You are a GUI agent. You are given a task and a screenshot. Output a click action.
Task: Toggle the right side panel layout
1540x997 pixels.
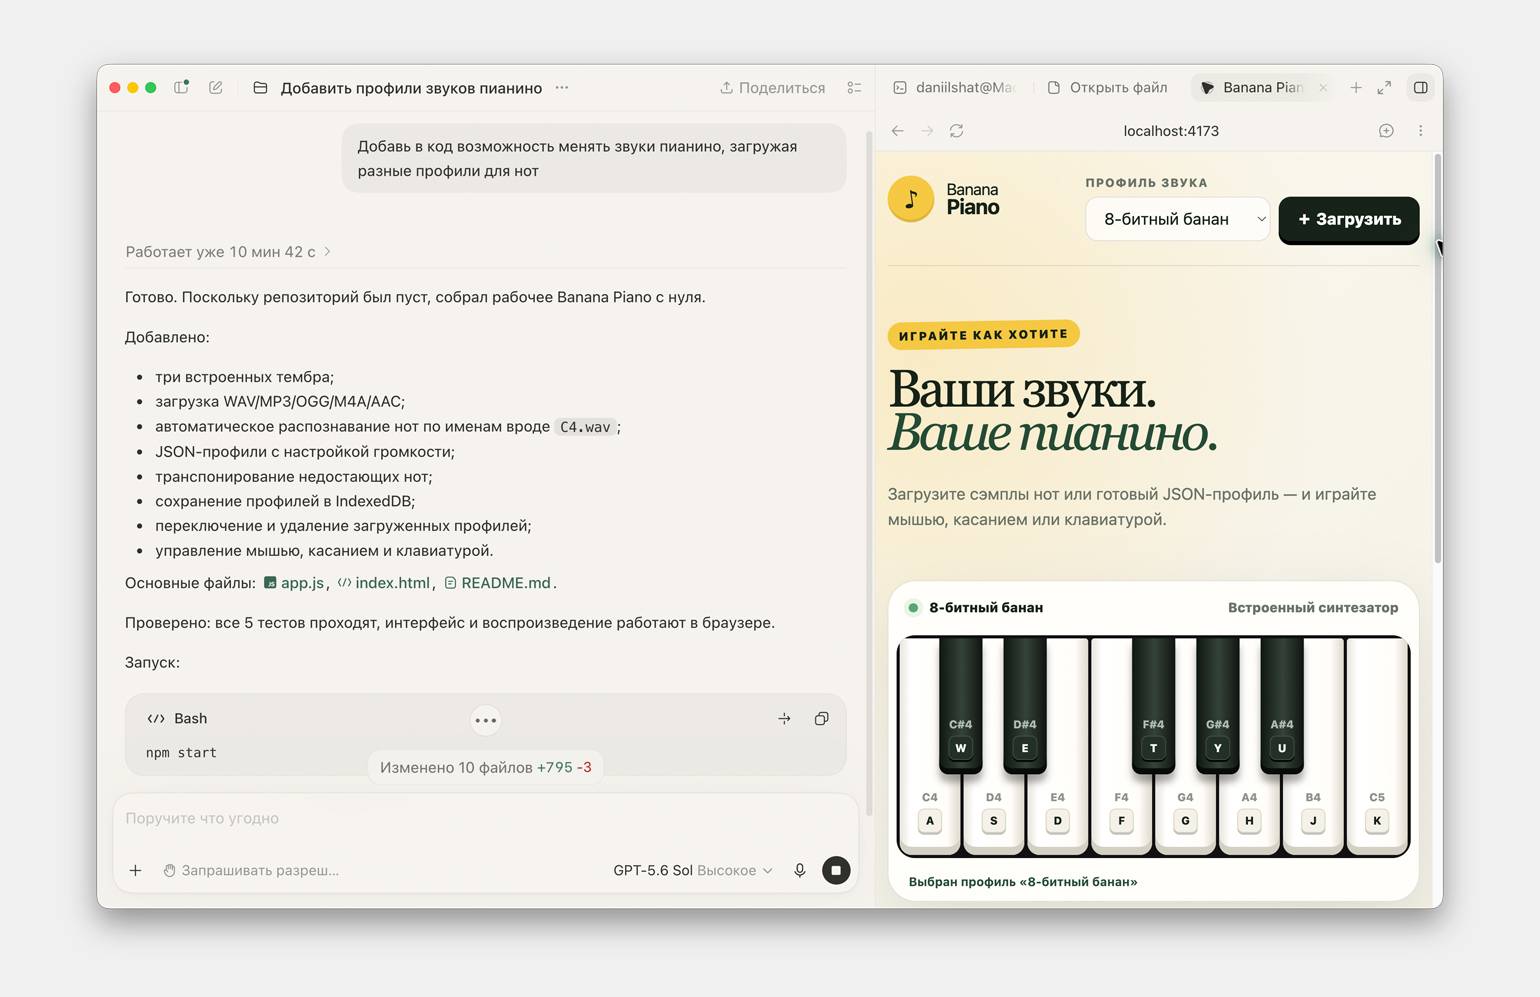1420,88
